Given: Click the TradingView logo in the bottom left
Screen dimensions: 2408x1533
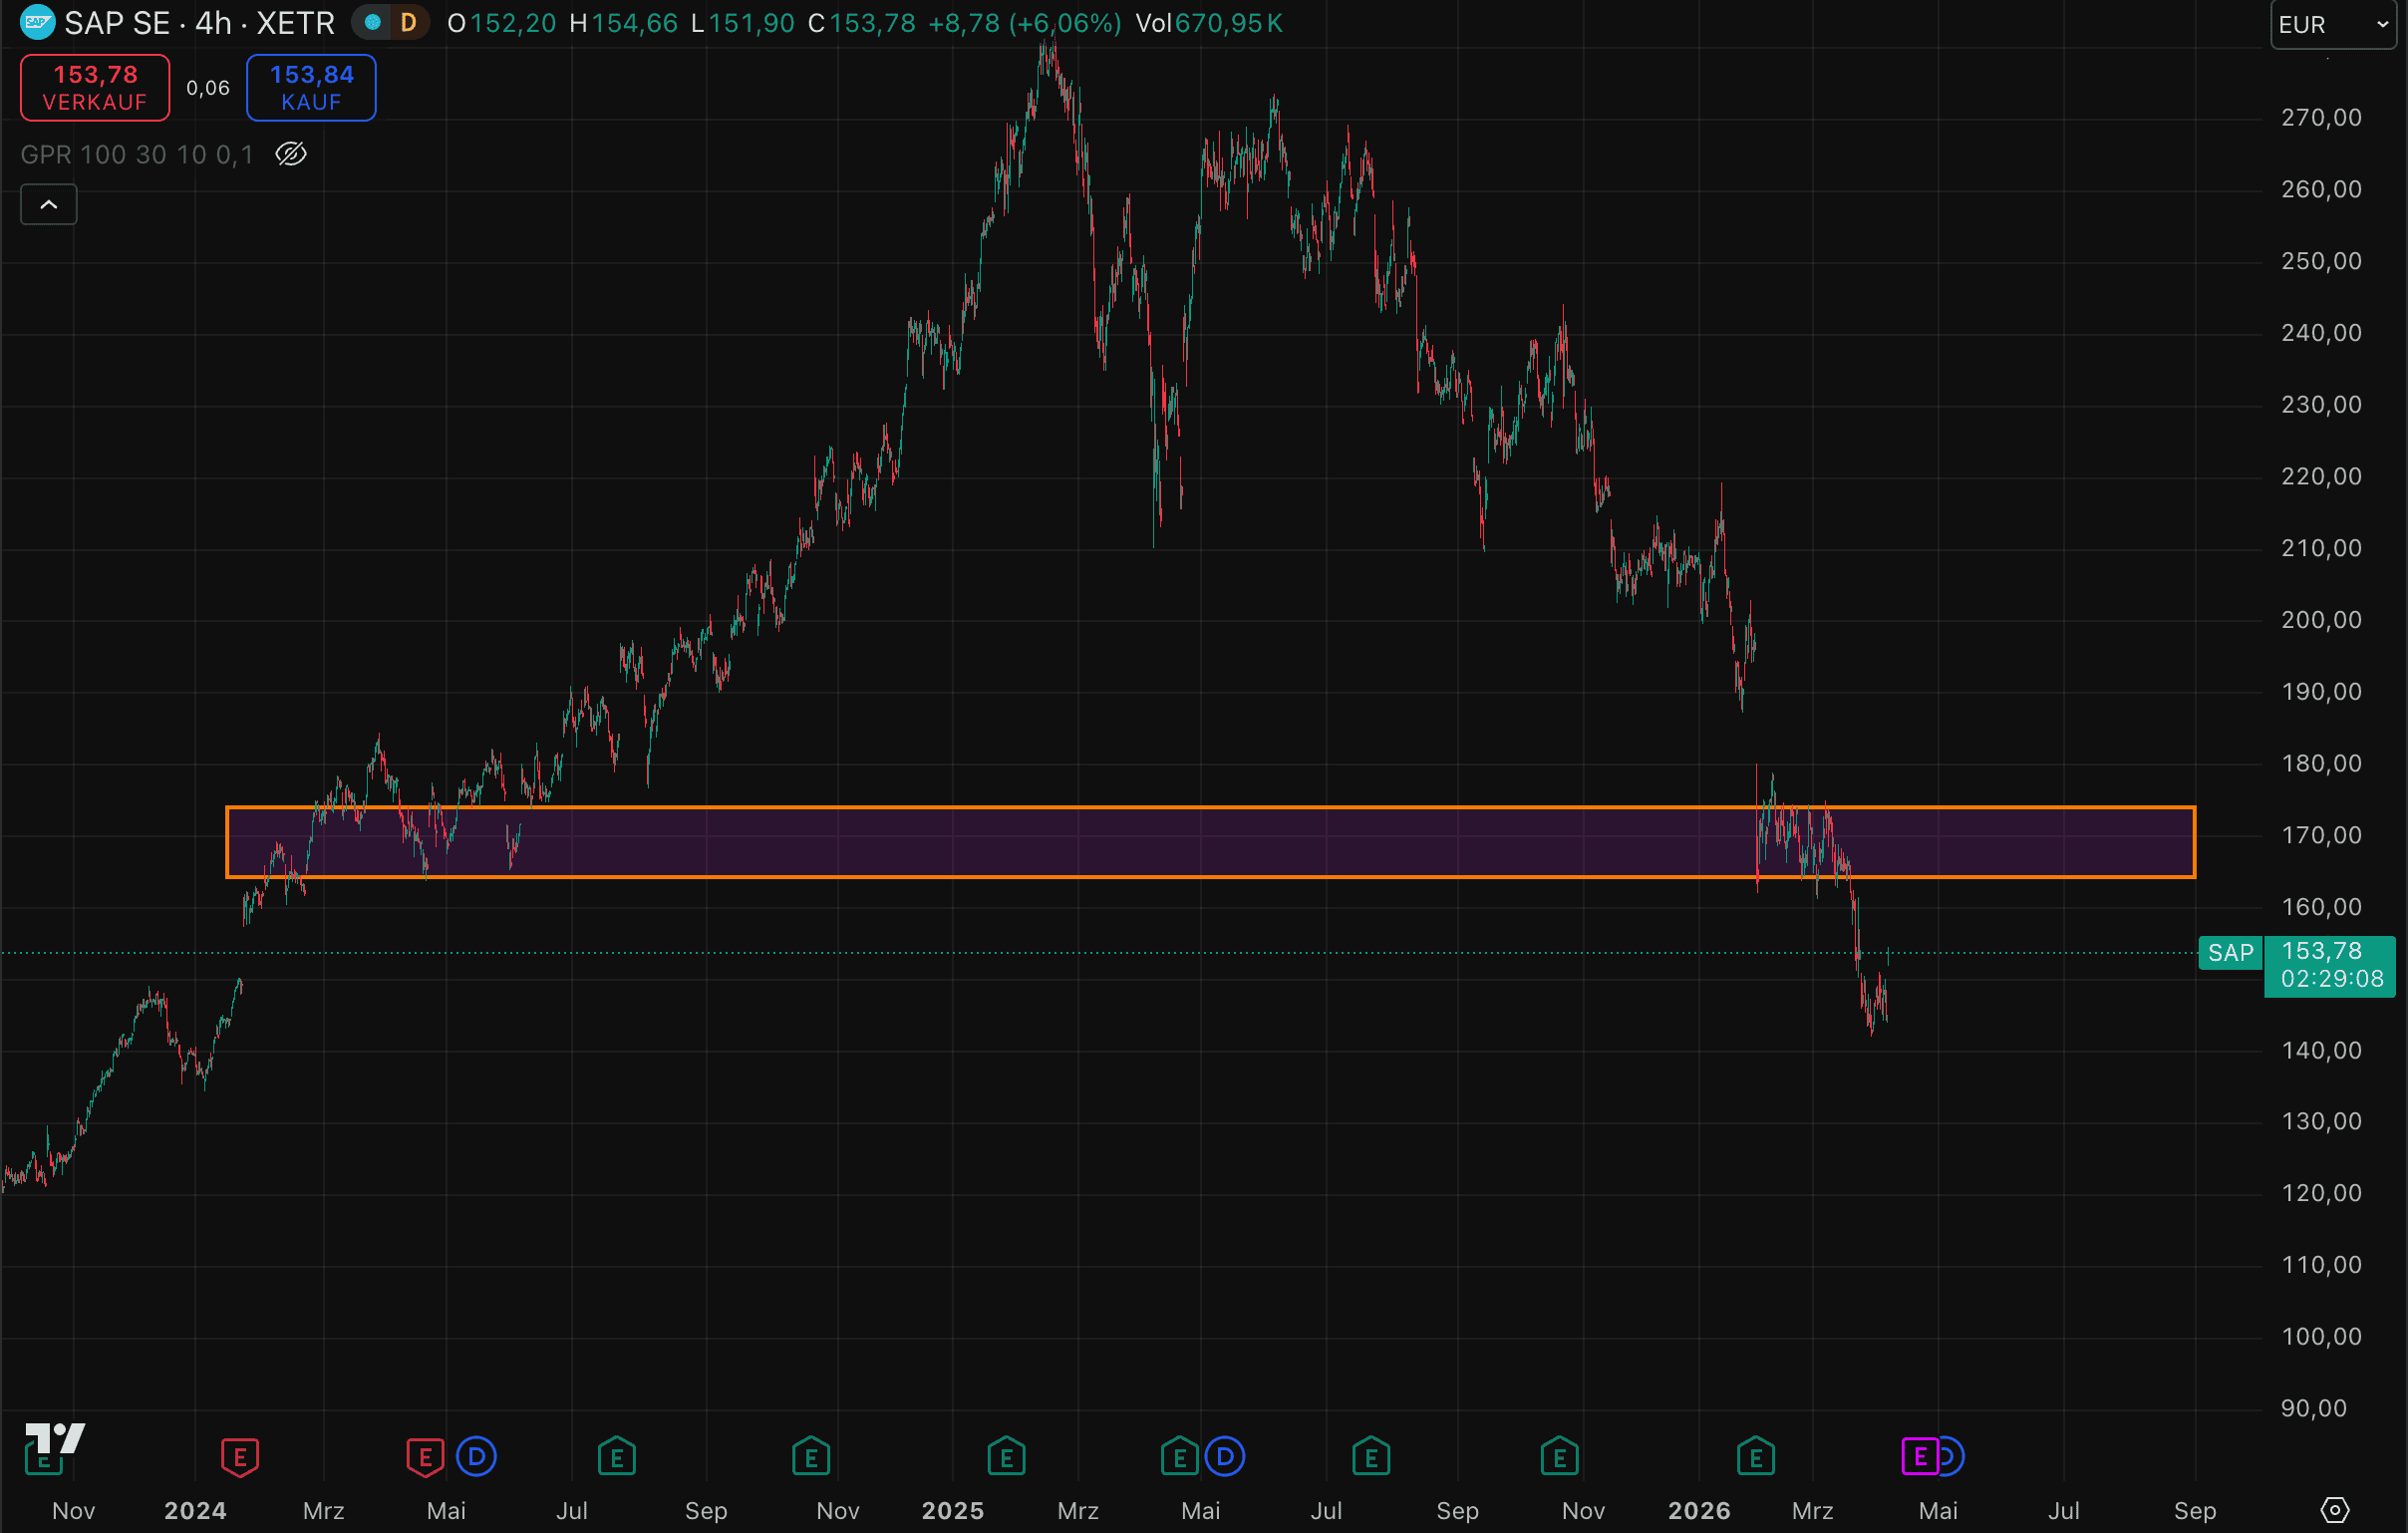Looking at the screenshot, I should point(55,1439).
